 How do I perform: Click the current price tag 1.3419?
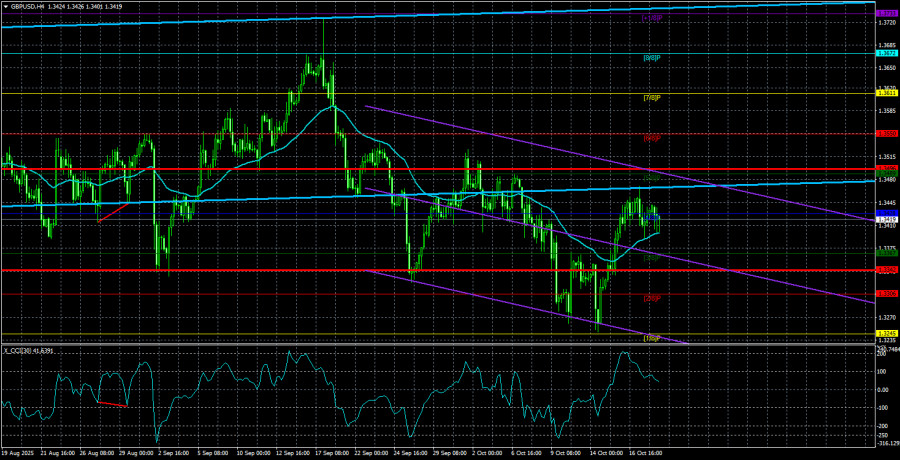[885, 219]
